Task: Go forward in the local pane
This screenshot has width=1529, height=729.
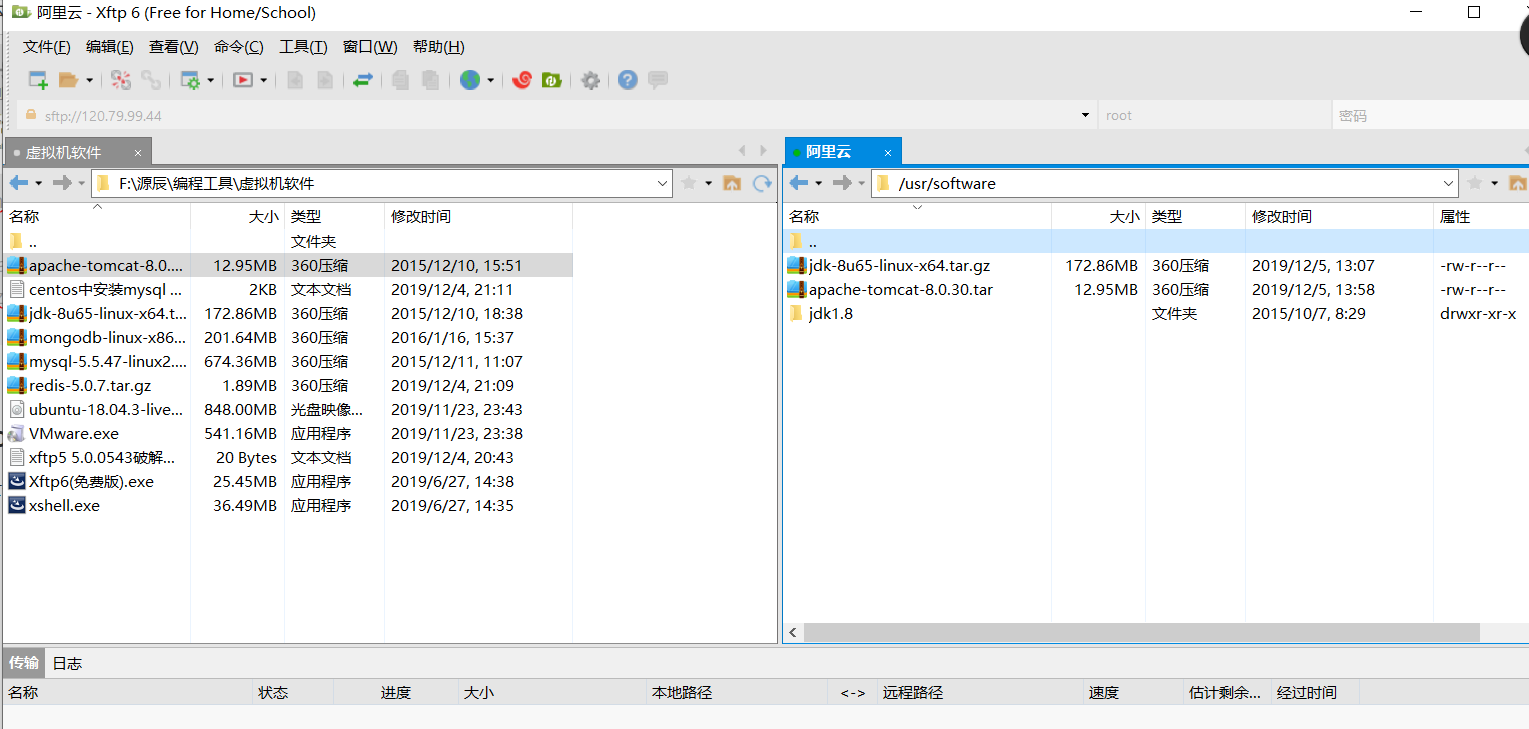Action: point(62,183)
